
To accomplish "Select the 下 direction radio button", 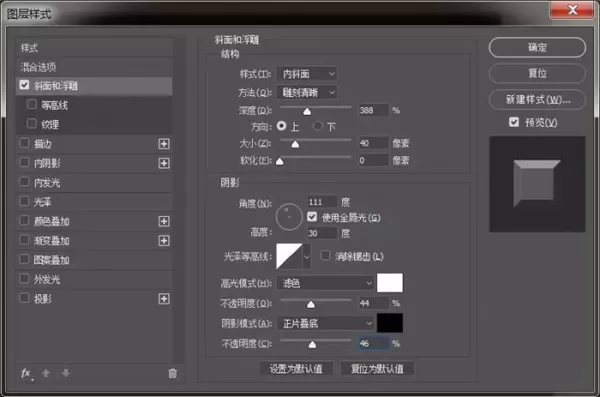I will (x=317, y=126).
